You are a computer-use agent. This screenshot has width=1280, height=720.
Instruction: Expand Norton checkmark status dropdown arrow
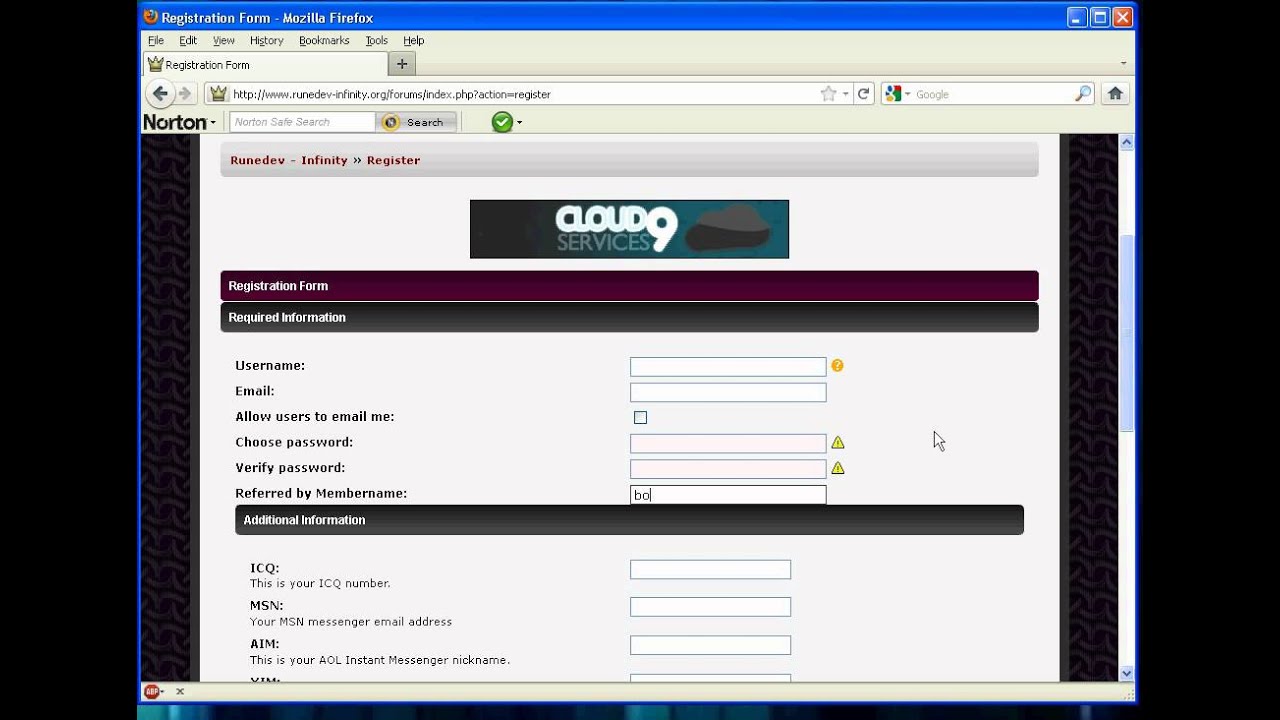tap(519, 123)
